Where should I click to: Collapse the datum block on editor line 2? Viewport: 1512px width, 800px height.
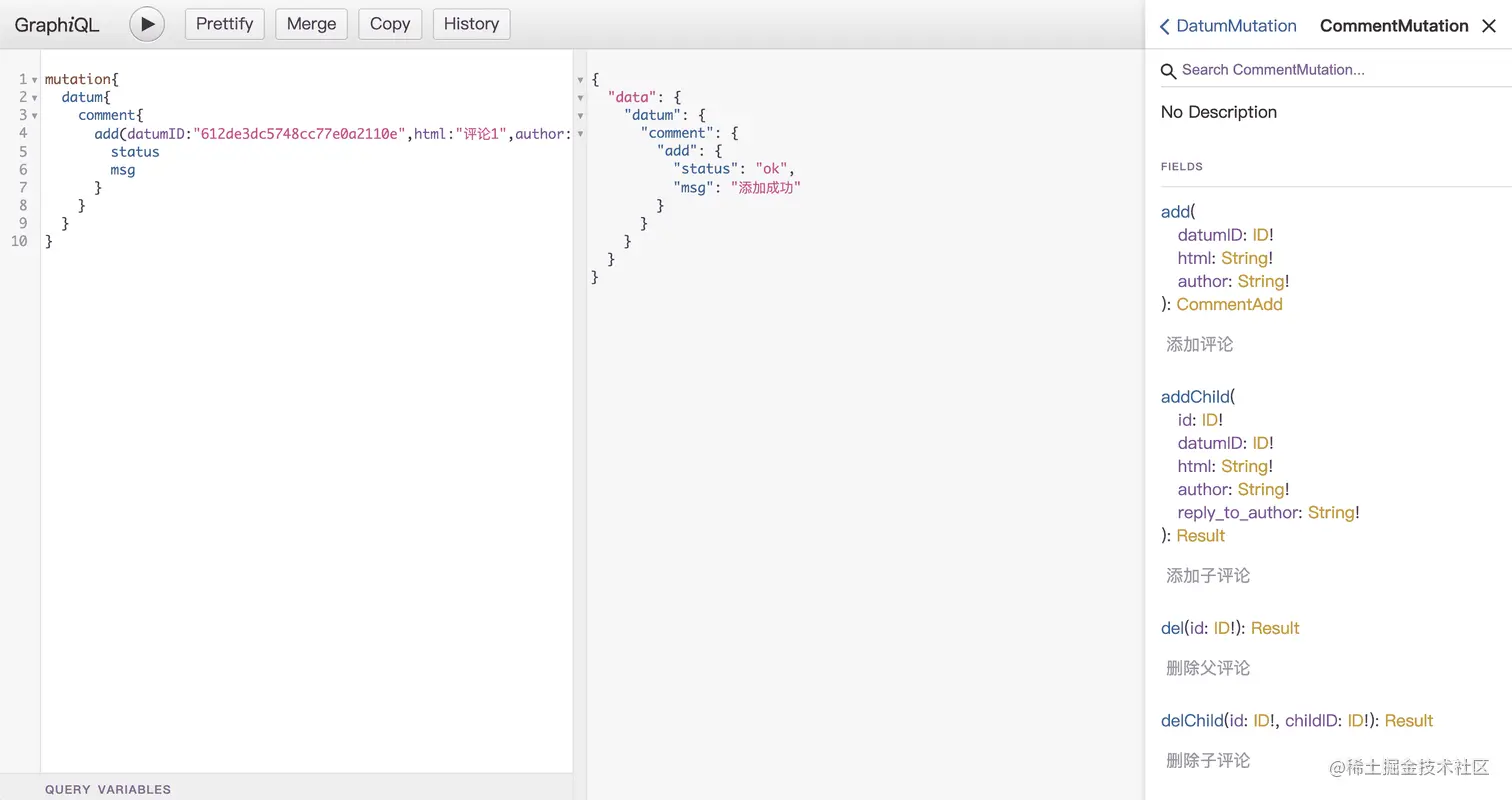point(35,97)
